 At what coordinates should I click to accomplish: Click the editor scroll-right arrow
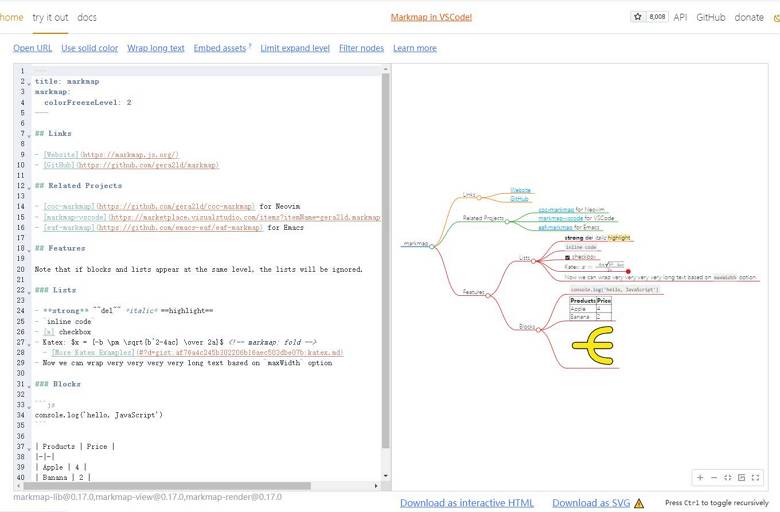coord(376,486)
